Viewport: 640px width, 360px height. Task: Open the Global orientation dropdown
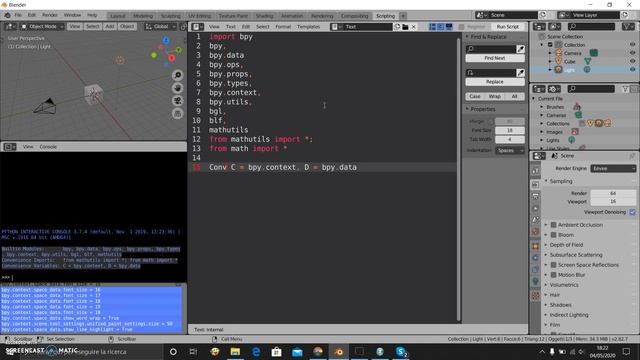click(x=160, y=27)
